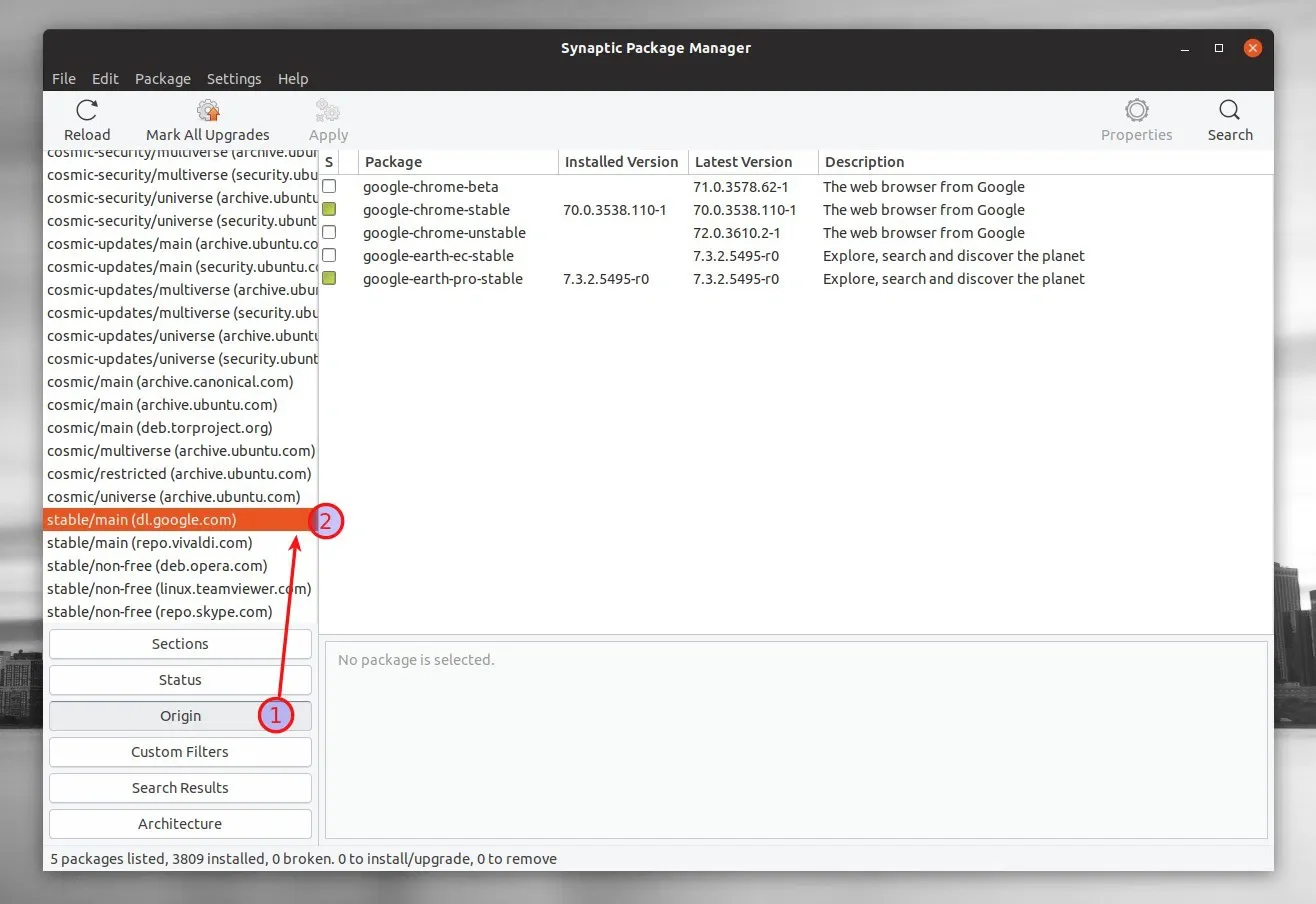Open the Package menu
The width and height of the screenshot is (1316, 904).
tap(163, 79)
